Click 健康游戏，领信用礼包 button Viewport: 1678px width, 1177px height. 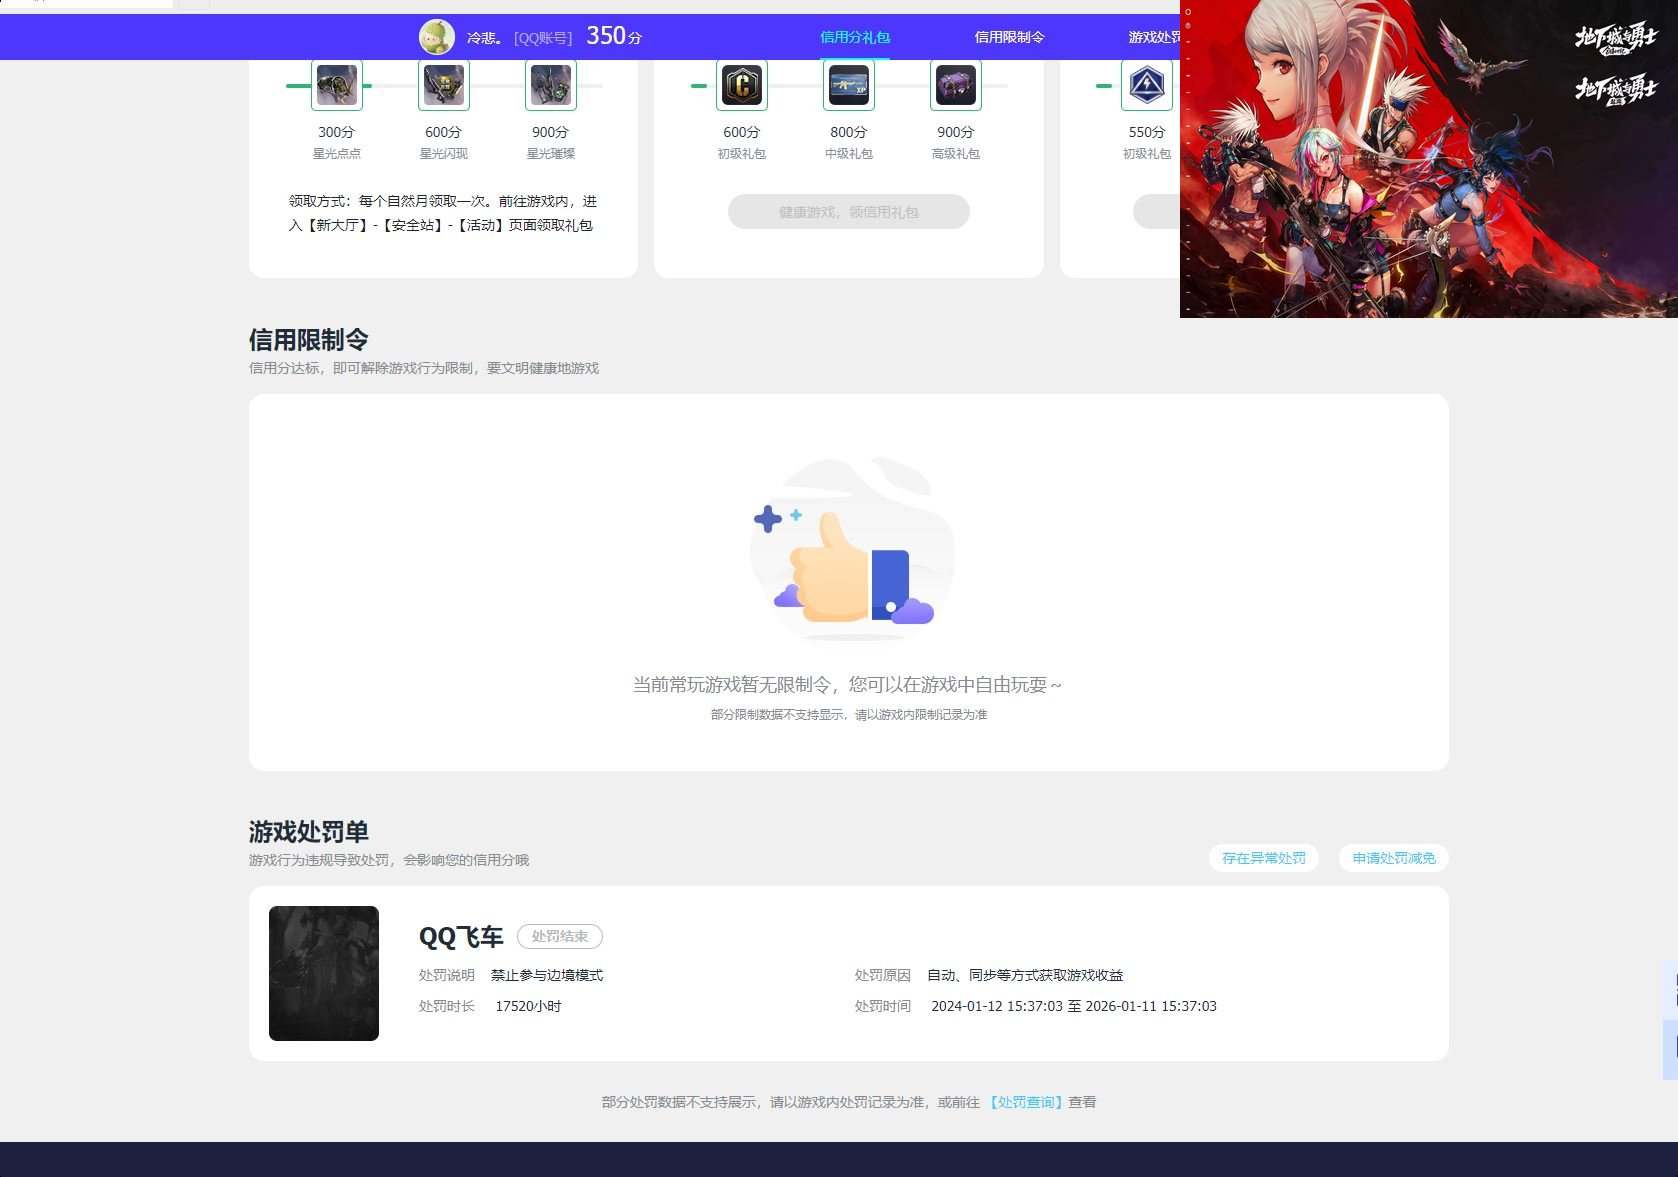[849, 212]
